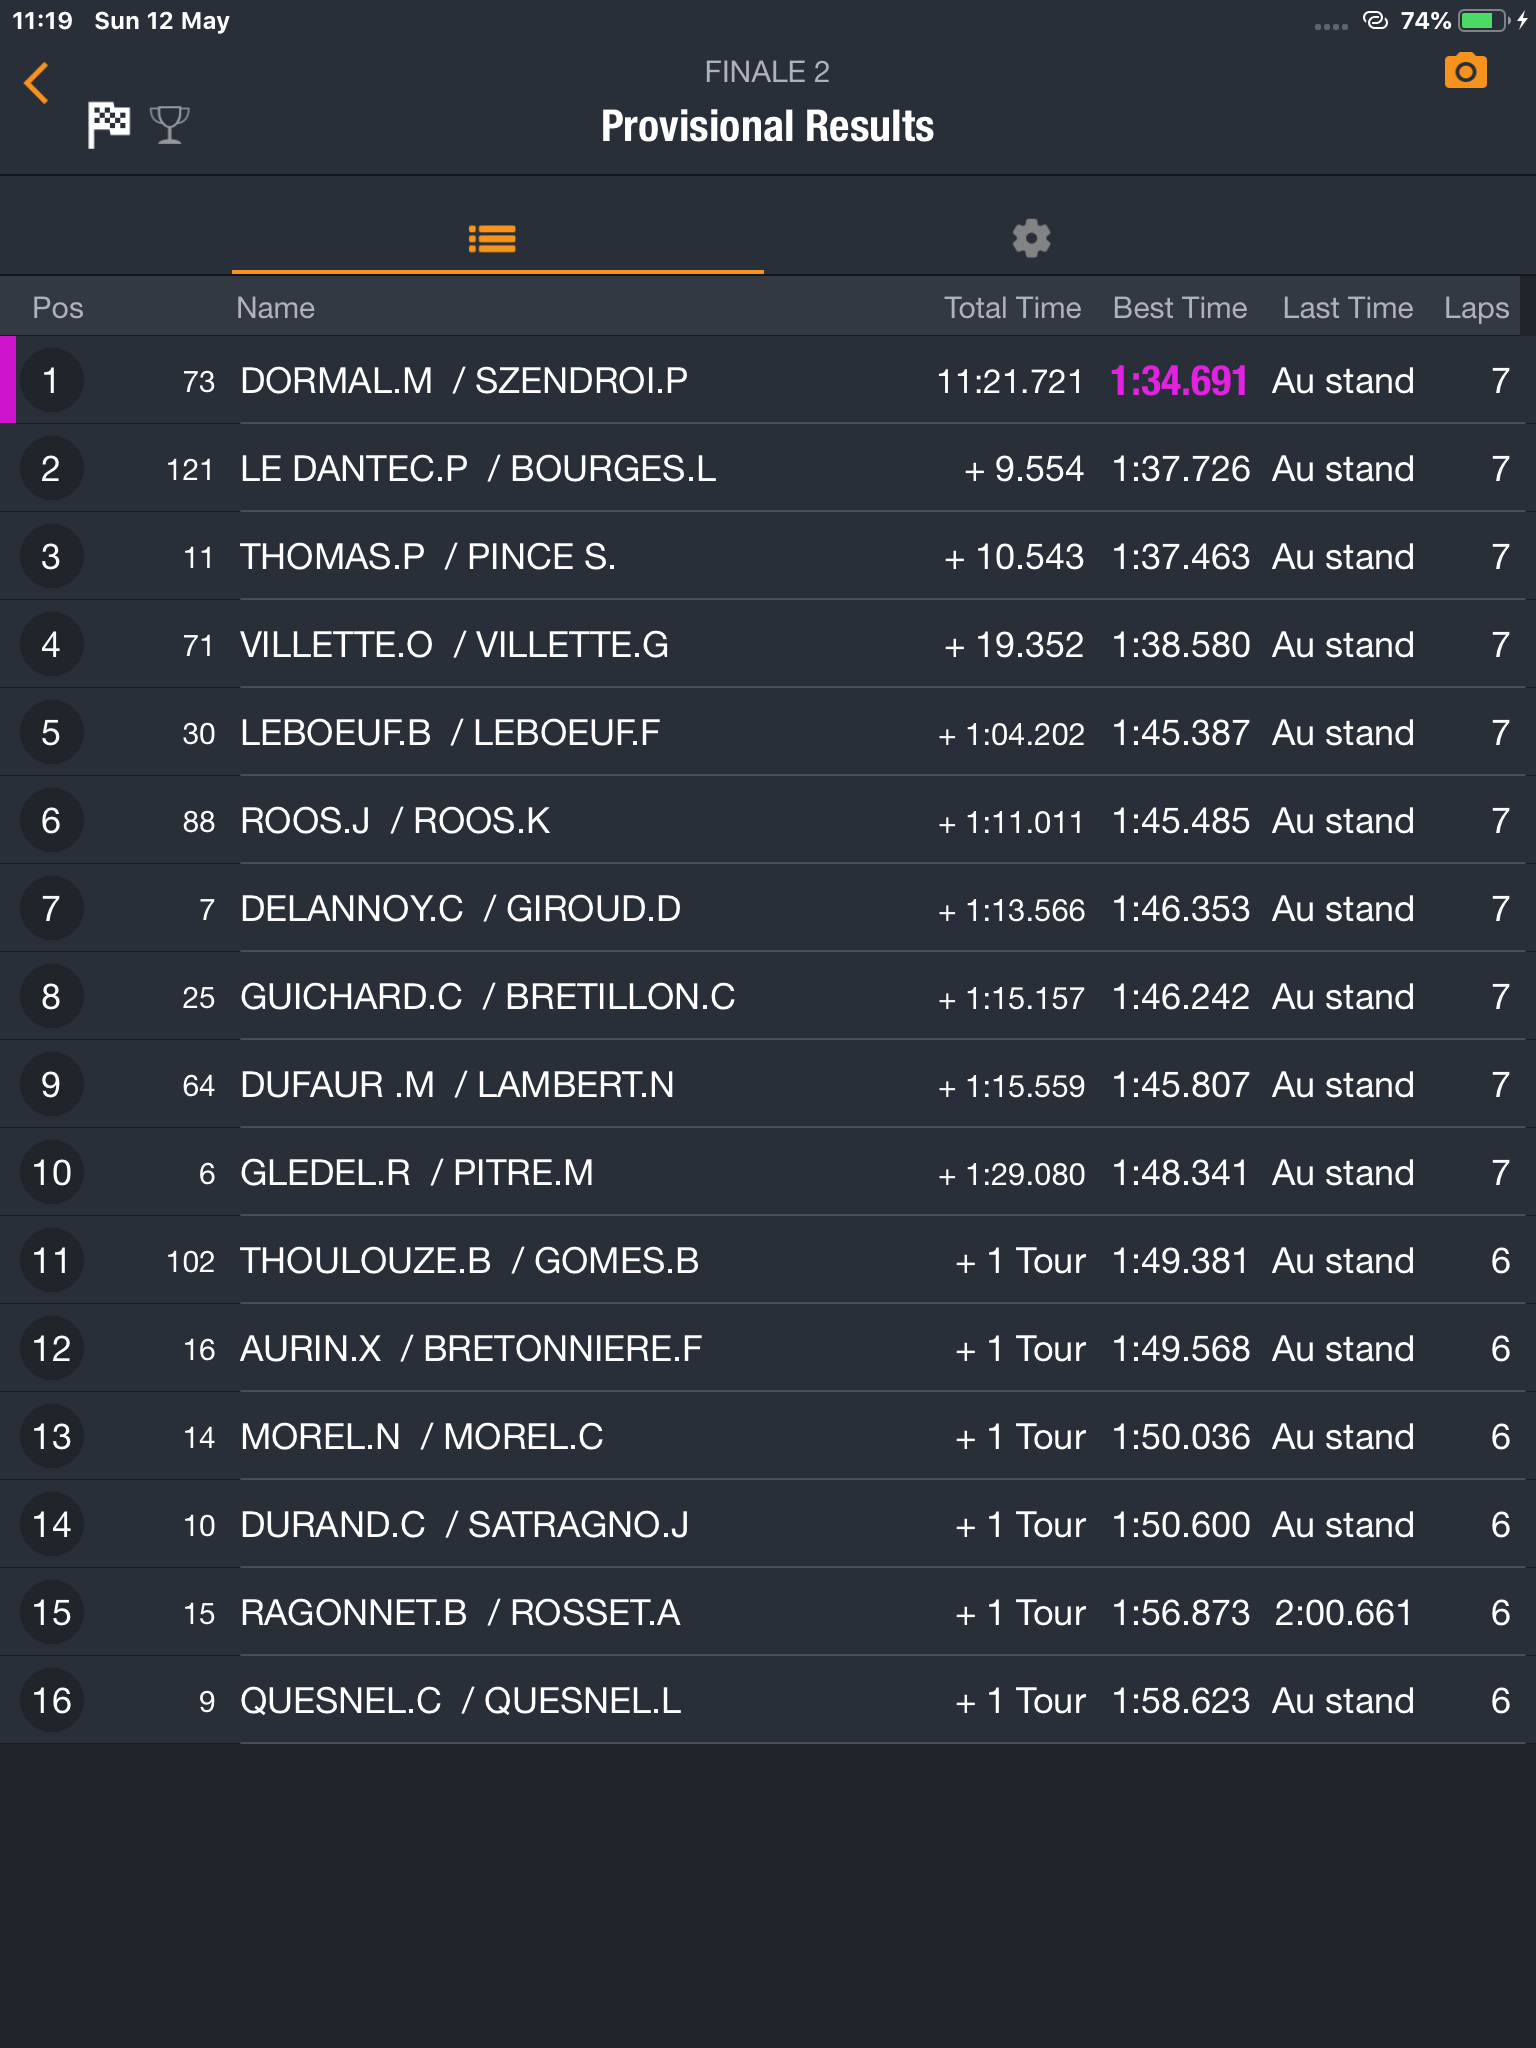1536x2048 pixels.
Task: Select the trophy icon
Action: pos(169,125)
